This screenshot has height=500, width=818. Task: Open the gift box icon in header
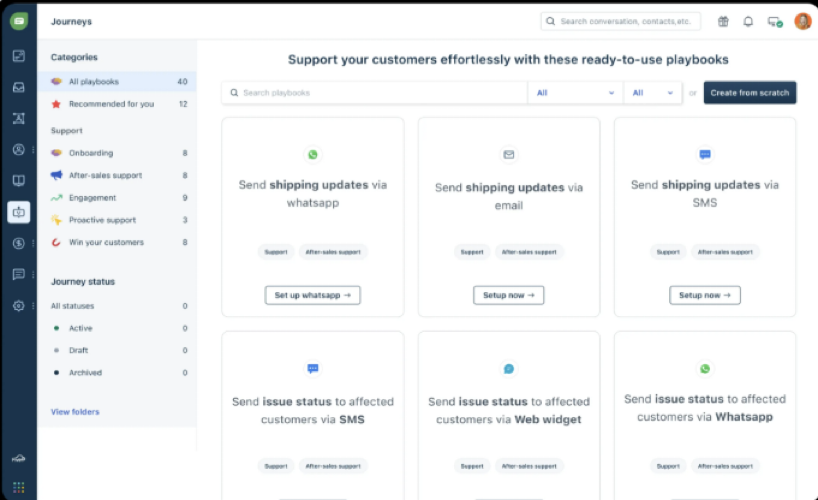723,21
